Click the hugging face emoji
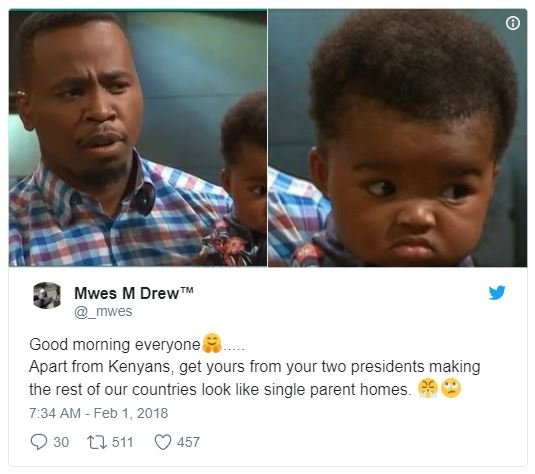The width and height of the screenshot is (535, 474). tap(212, 343)
